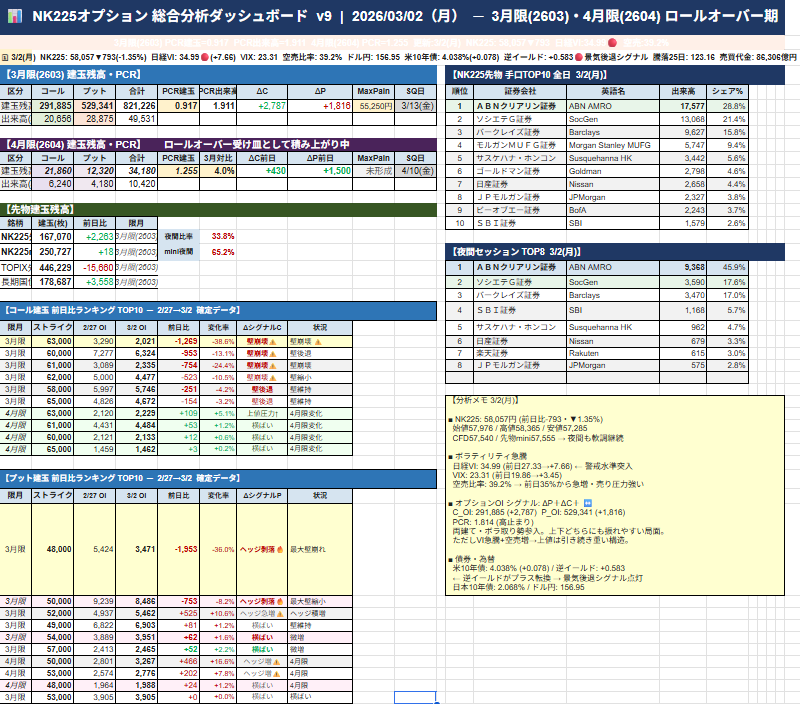Select the put 3/2 OI value 8,486
This screenshot has width=800, height=704.
point(137,601)
